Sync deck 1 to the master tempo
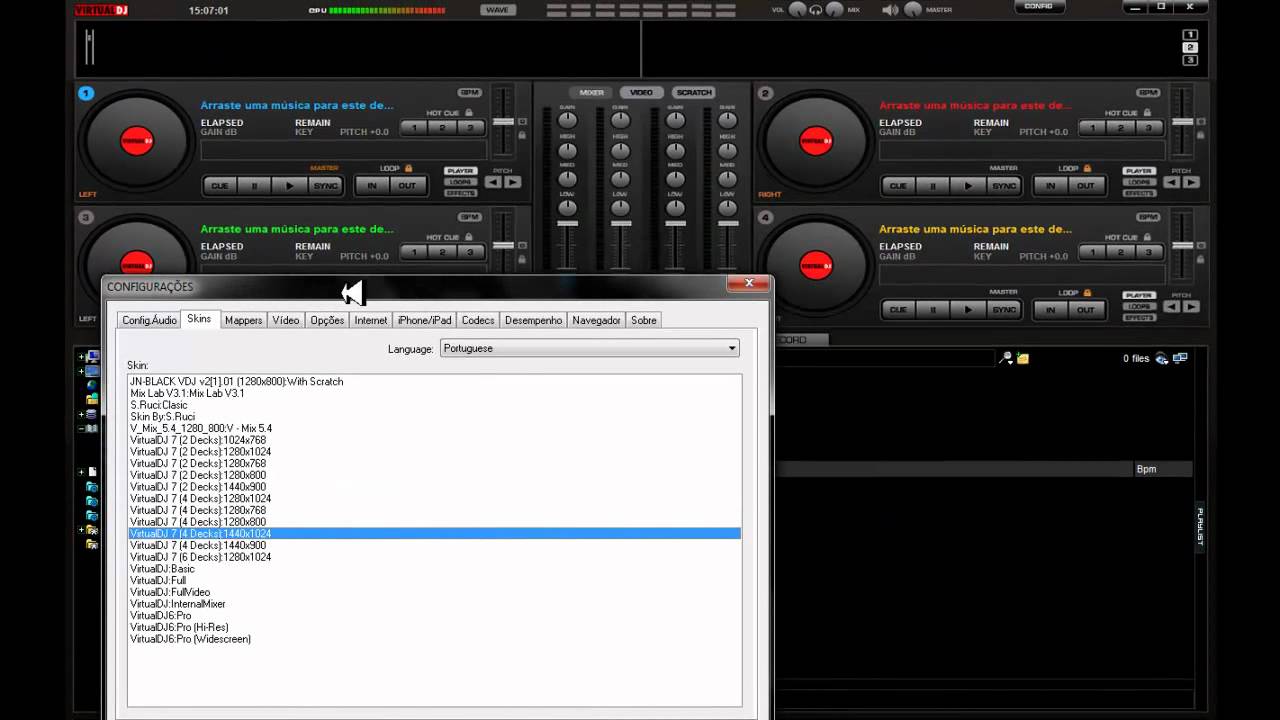This screenshot has height=720, width=1280. (326, 186)
